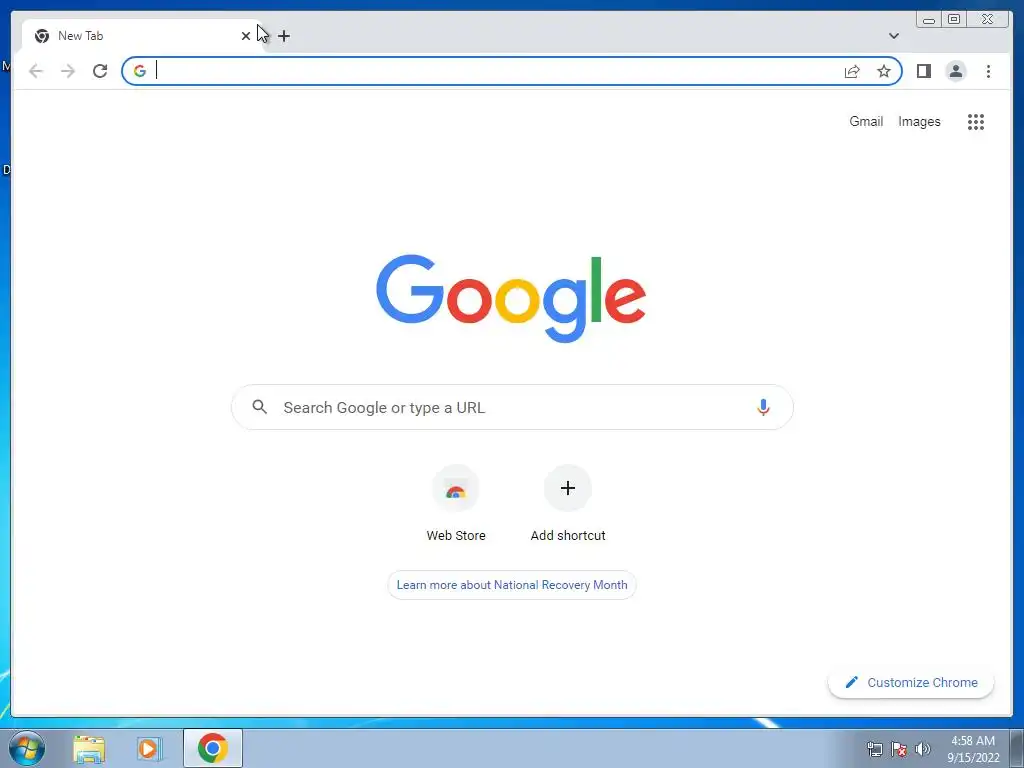1024x768 pixels.
Task: Open Images link
Action: tap(919, 121)
